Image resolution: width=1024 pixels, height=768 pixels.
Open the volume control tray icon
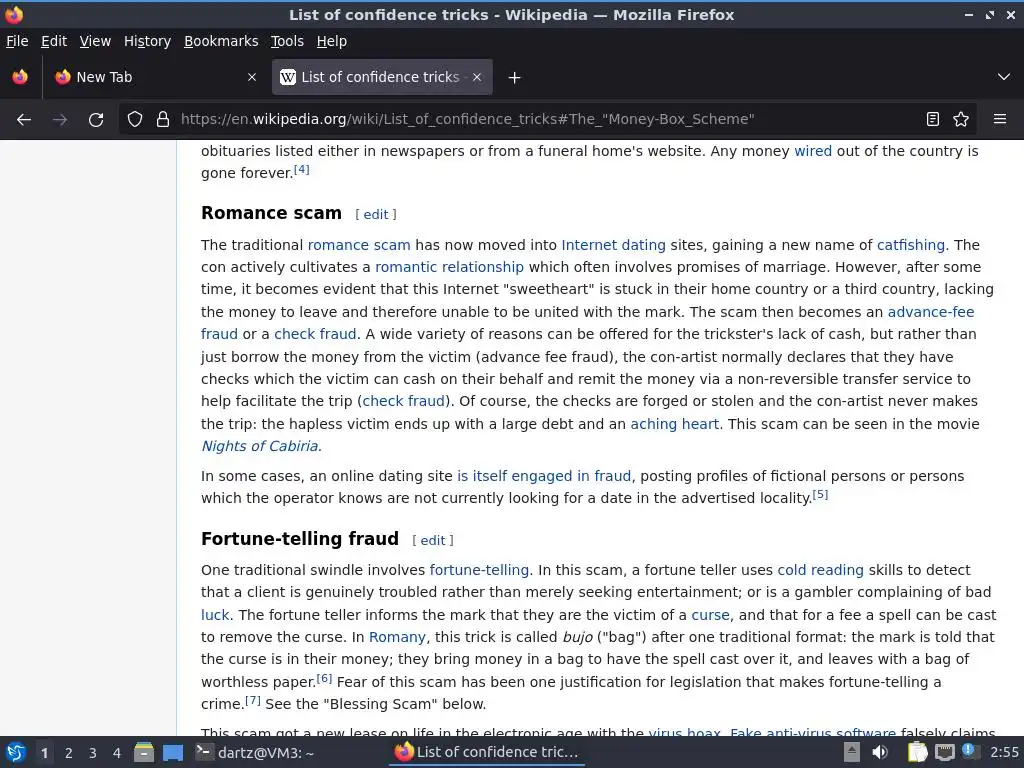[880, 753]
